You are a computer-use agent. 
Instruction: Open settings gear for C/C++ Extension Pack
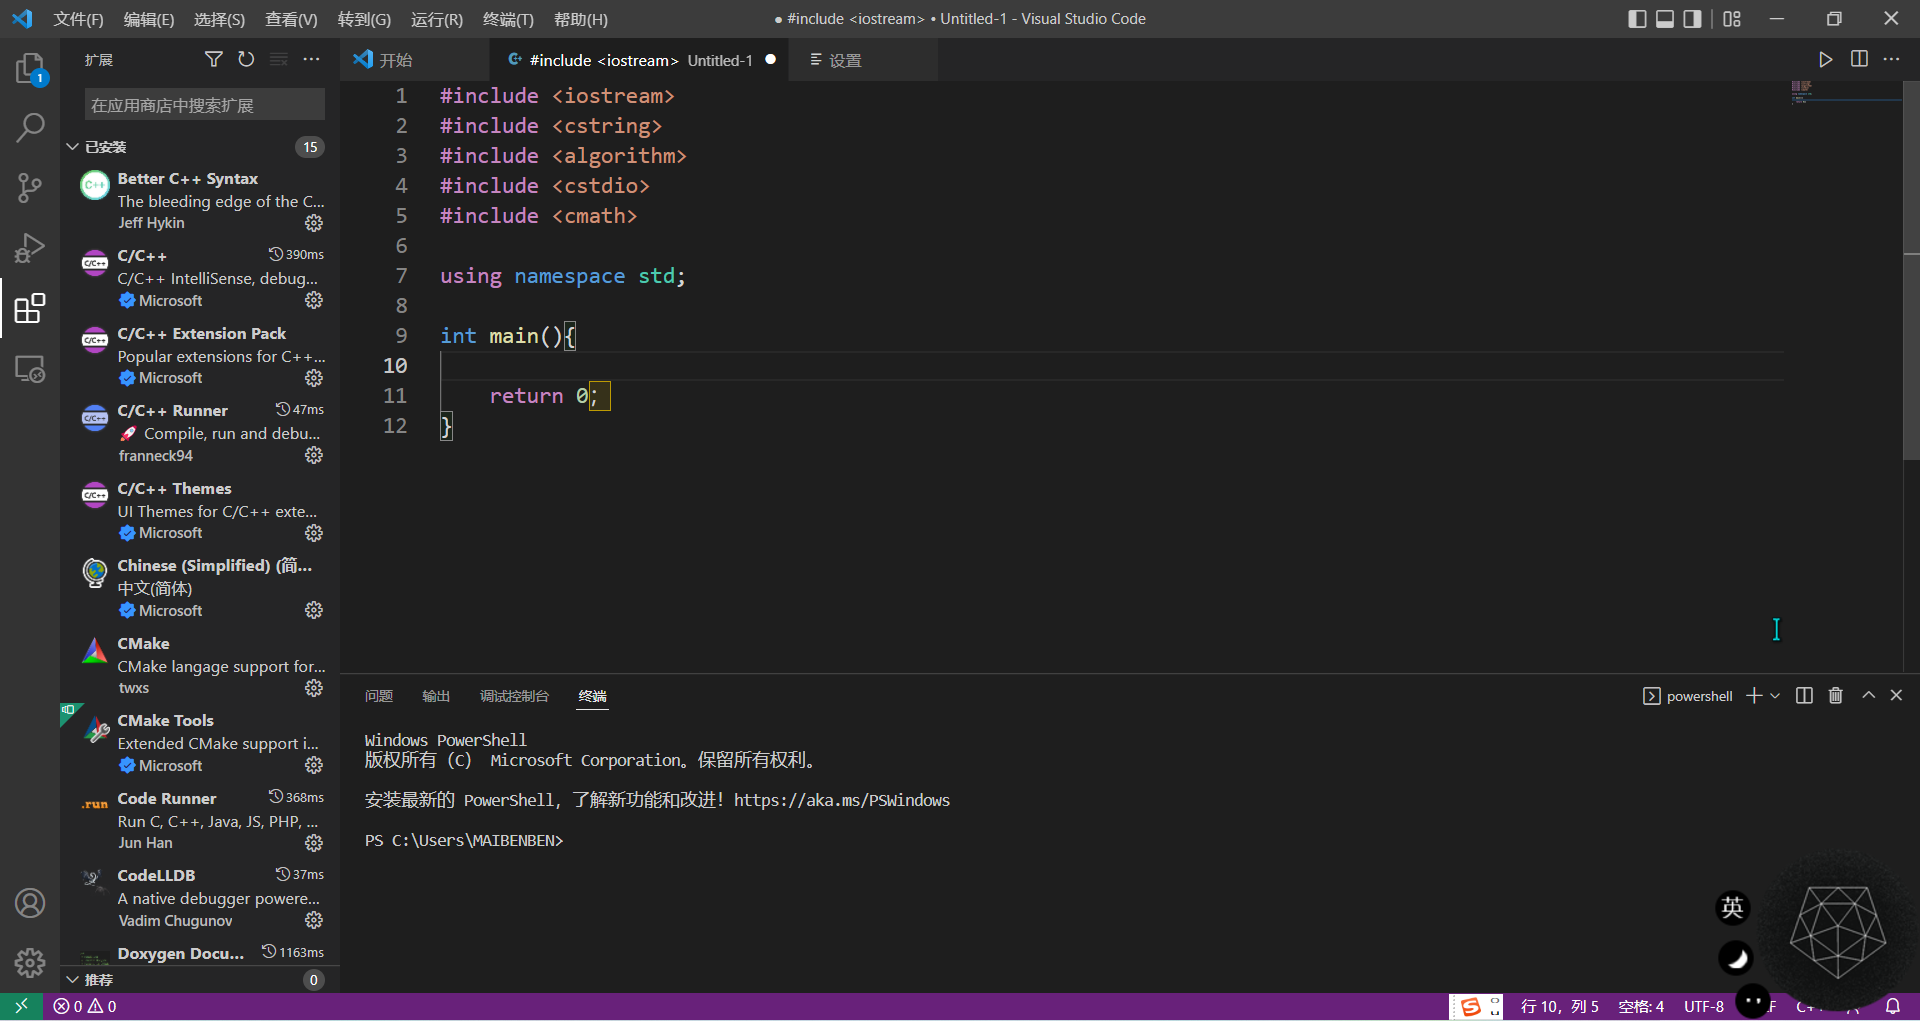(314, 378)
